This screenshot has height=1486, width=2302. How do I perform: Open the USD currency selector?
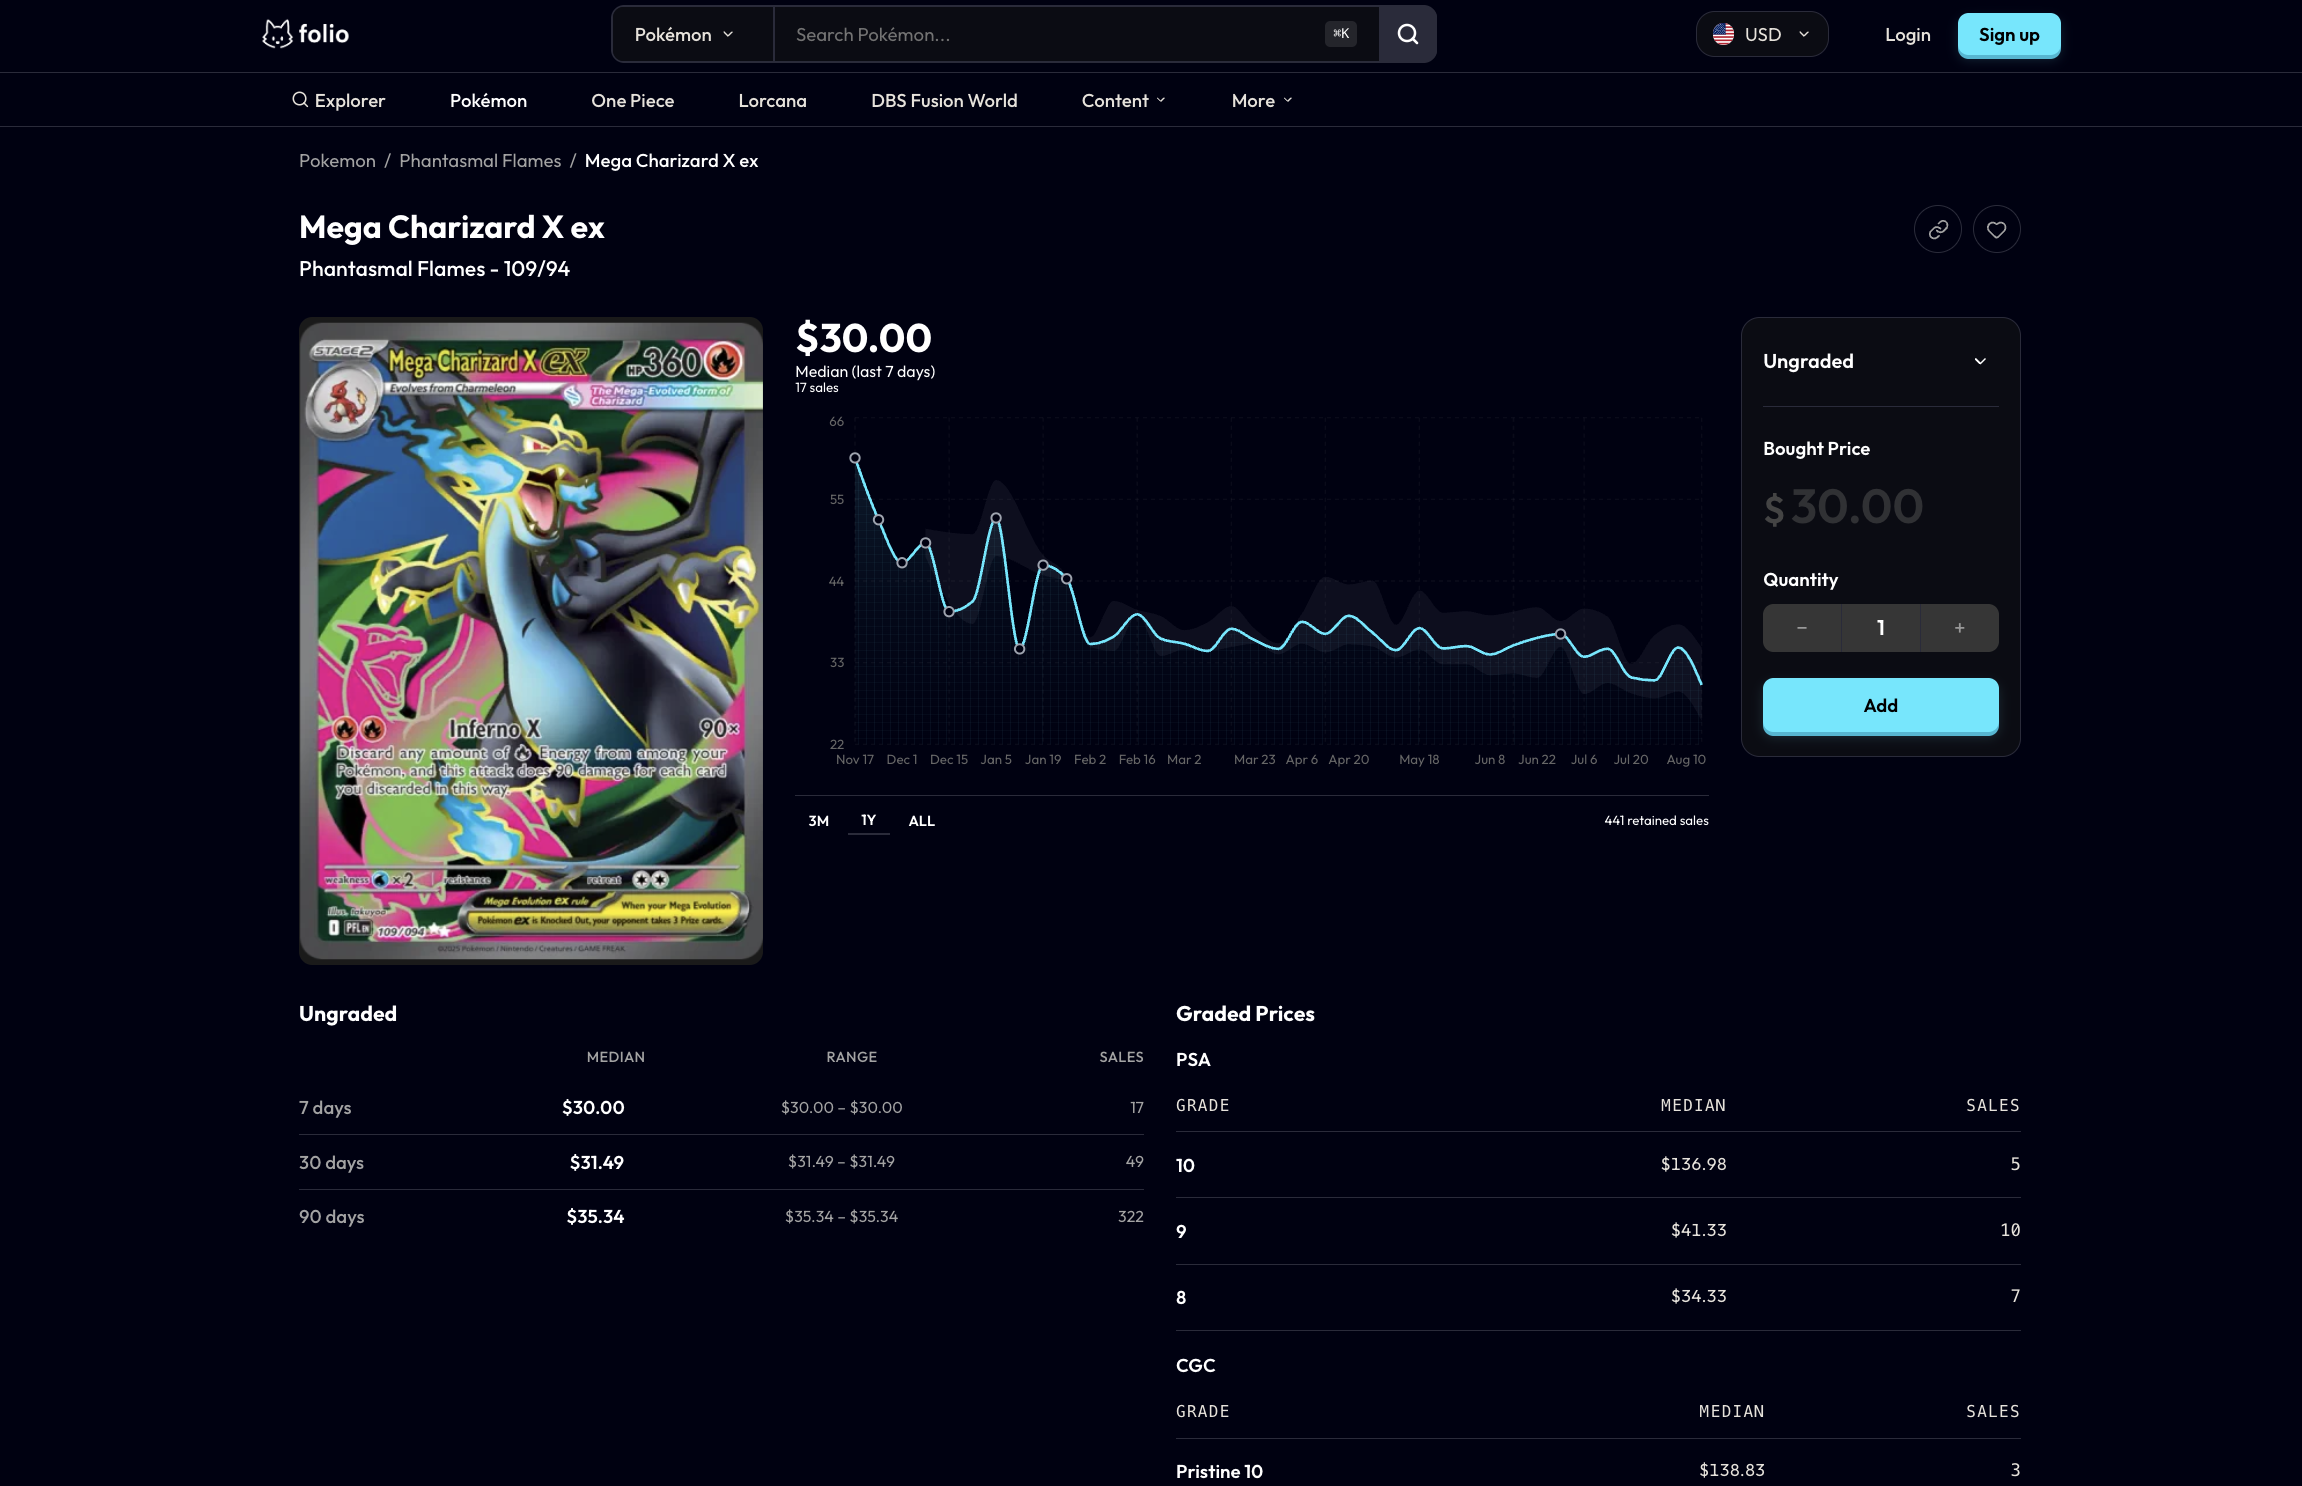point(1761,34)
